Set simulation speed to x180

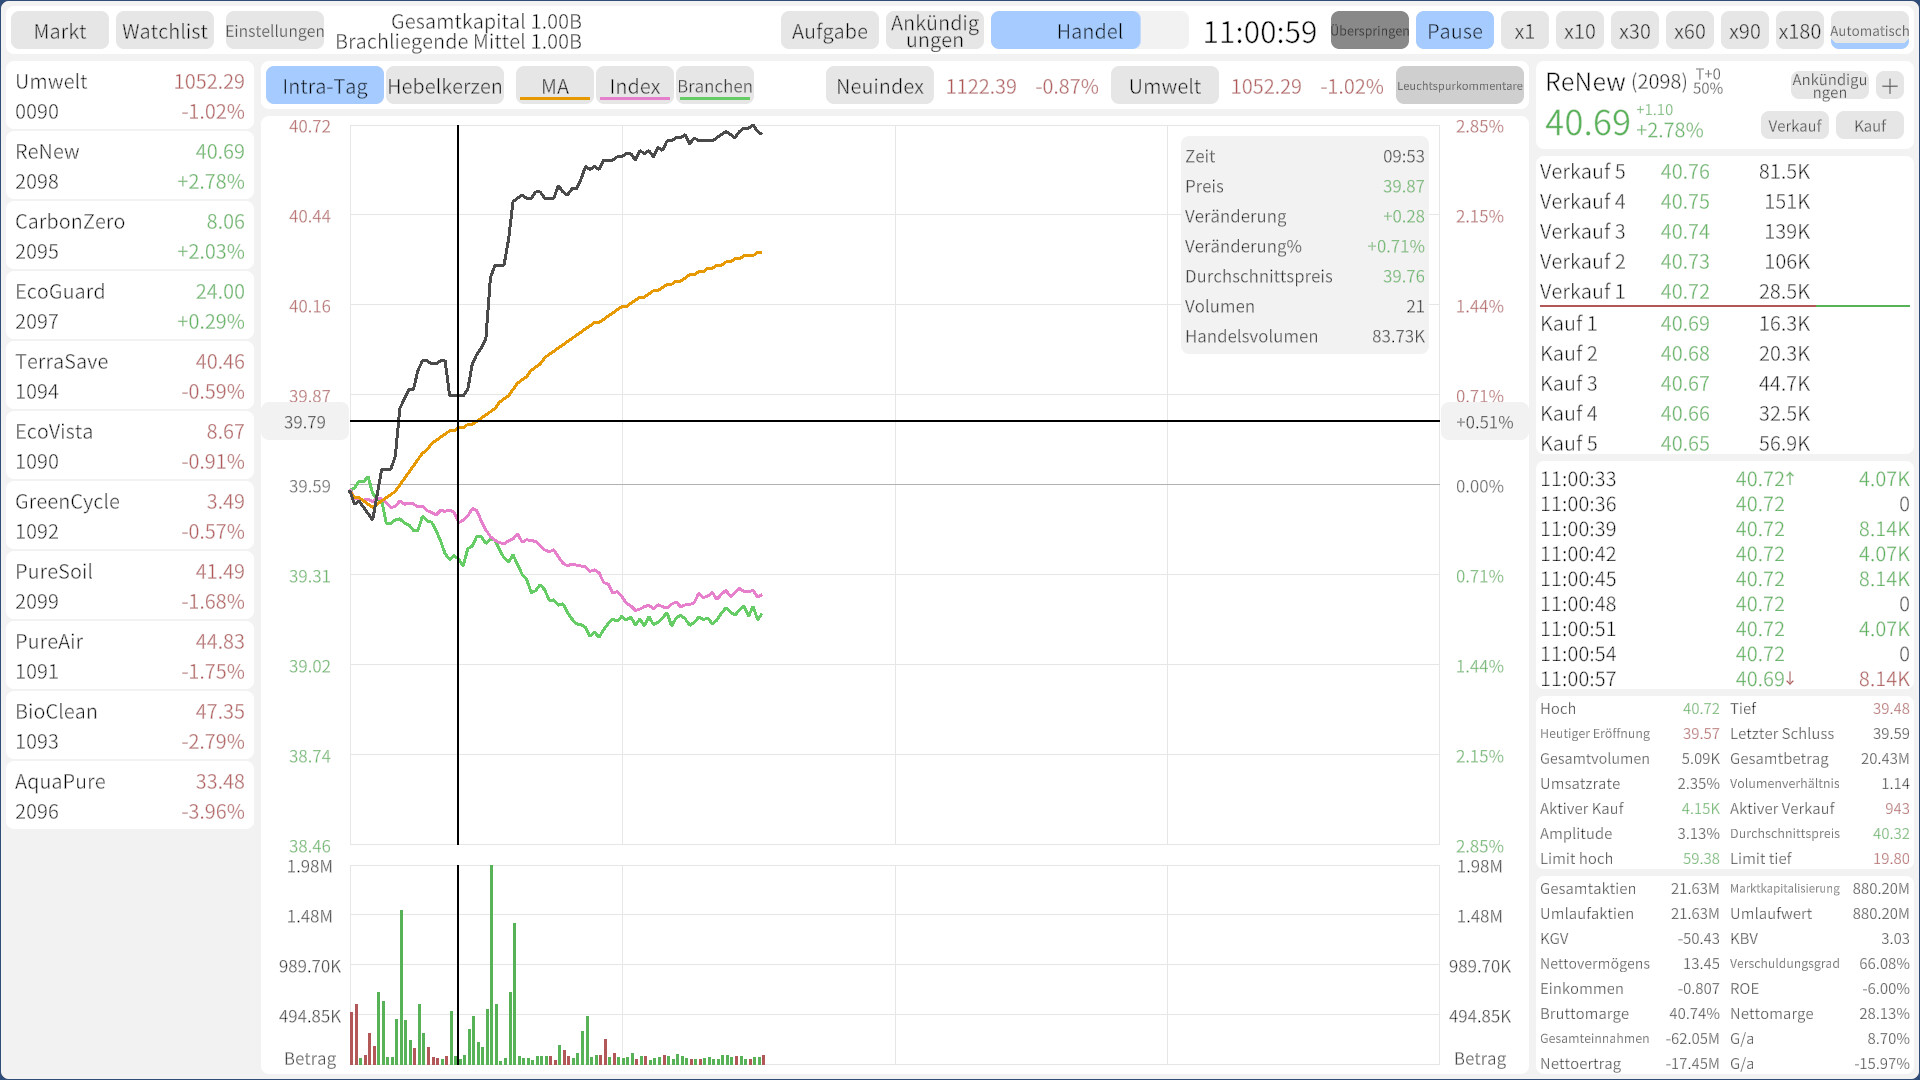point(1798,31)
